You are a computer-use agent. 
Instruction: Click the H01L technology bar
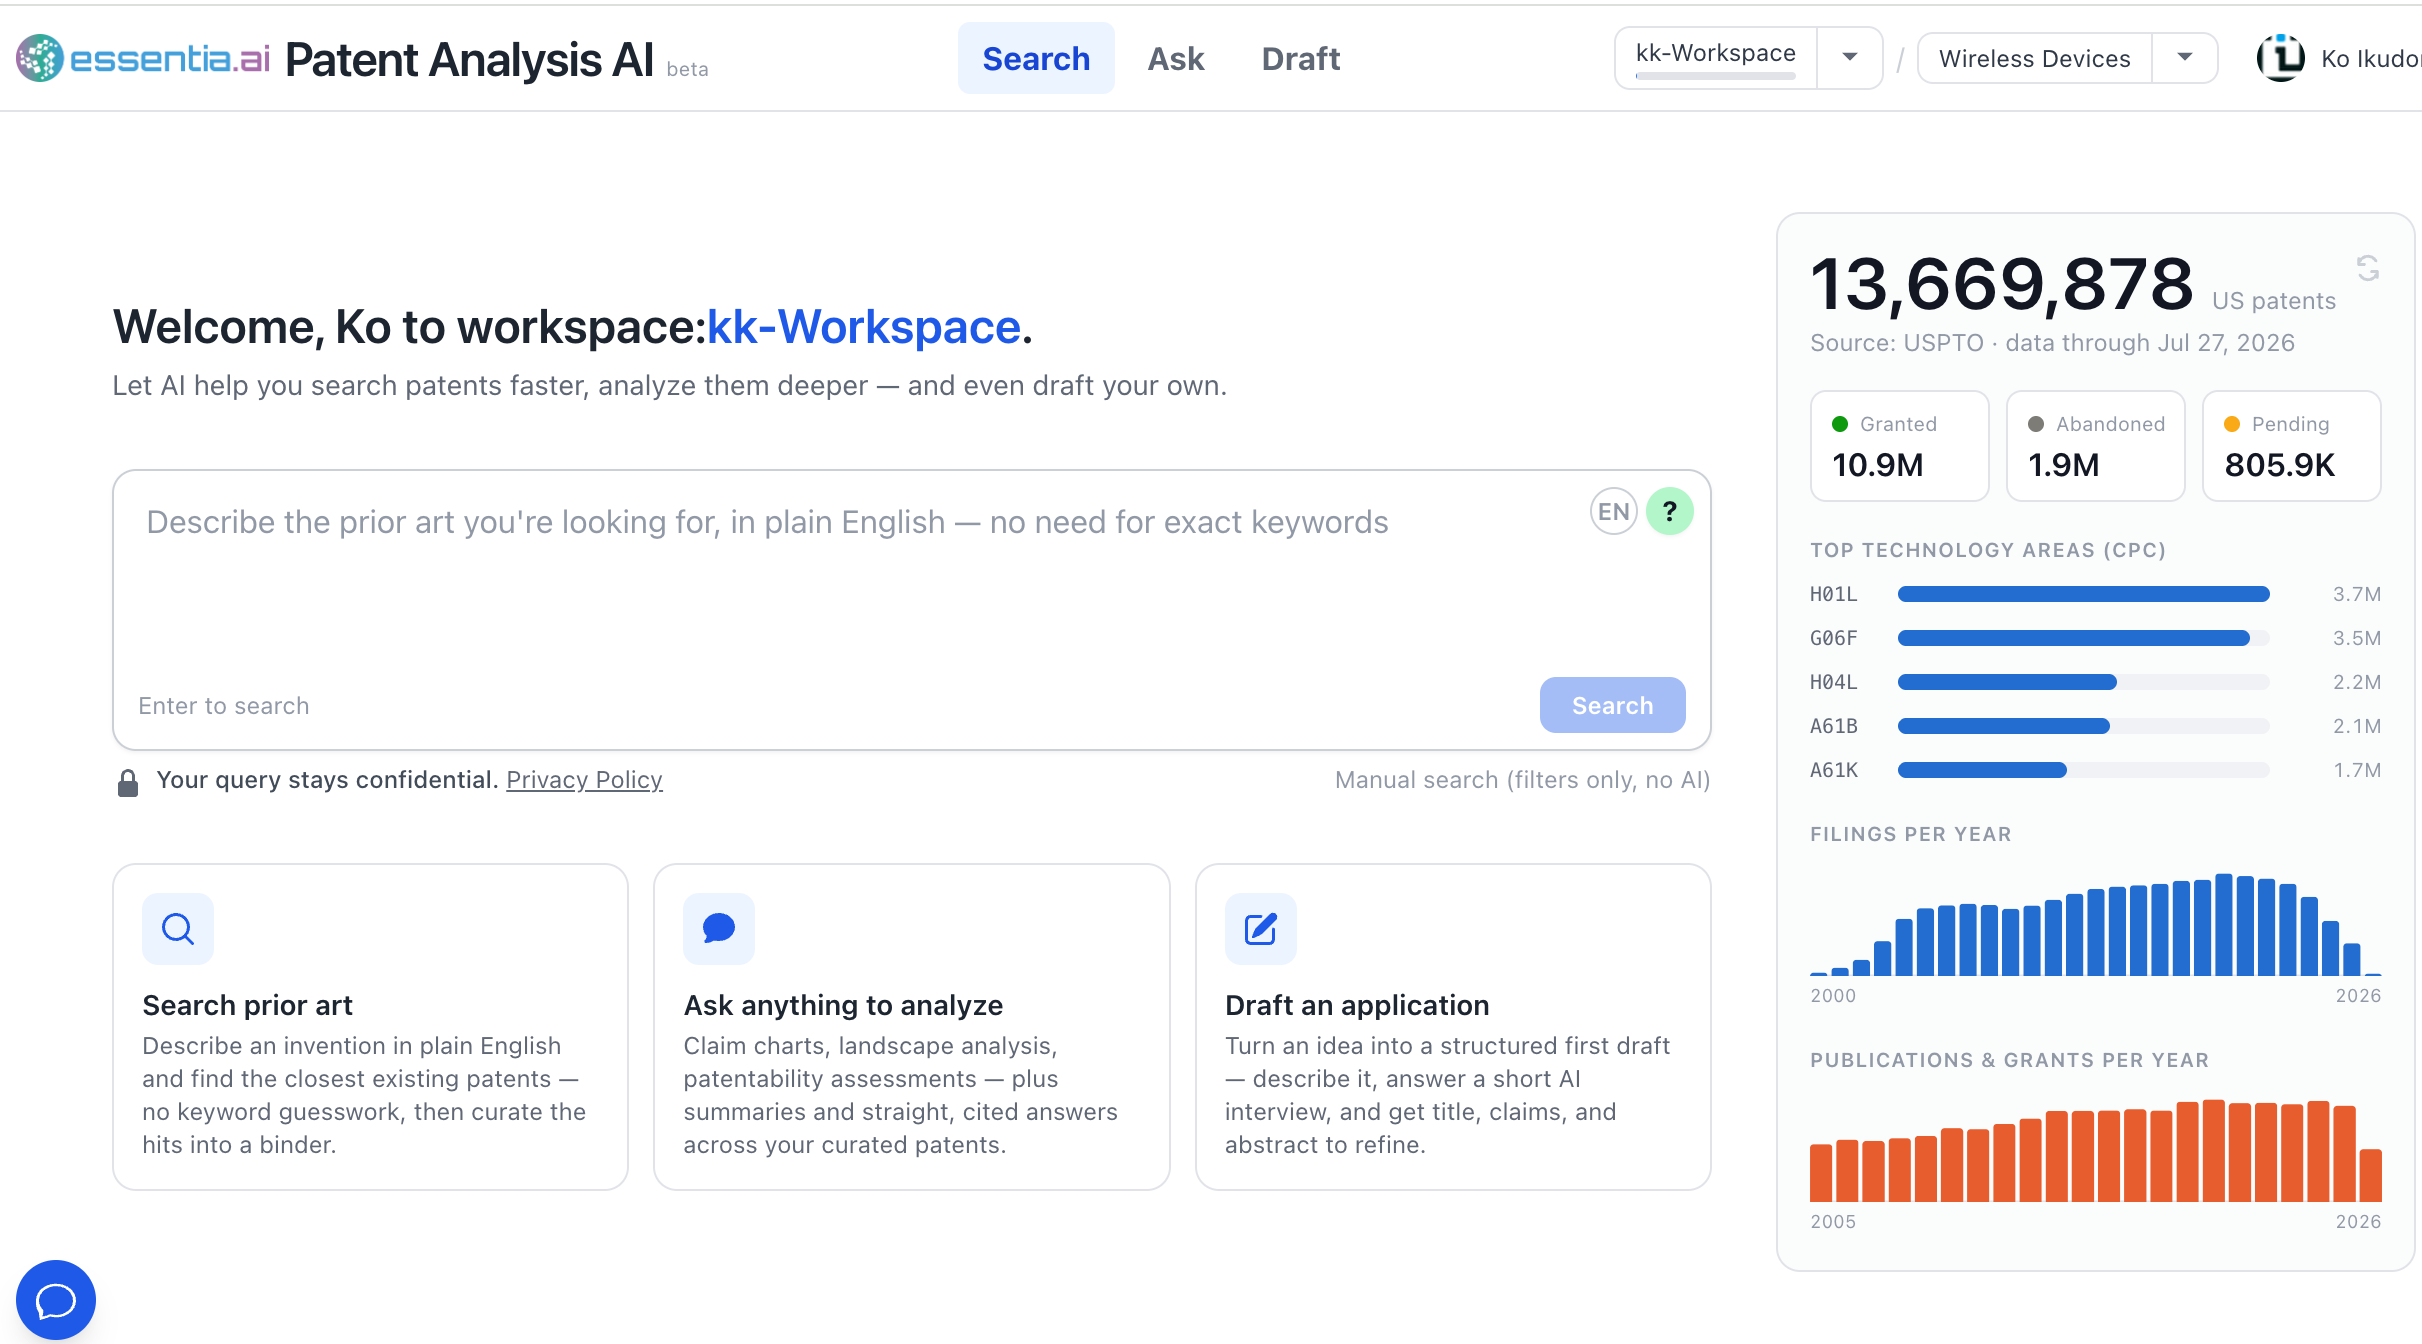click(x=2084, y=594)
